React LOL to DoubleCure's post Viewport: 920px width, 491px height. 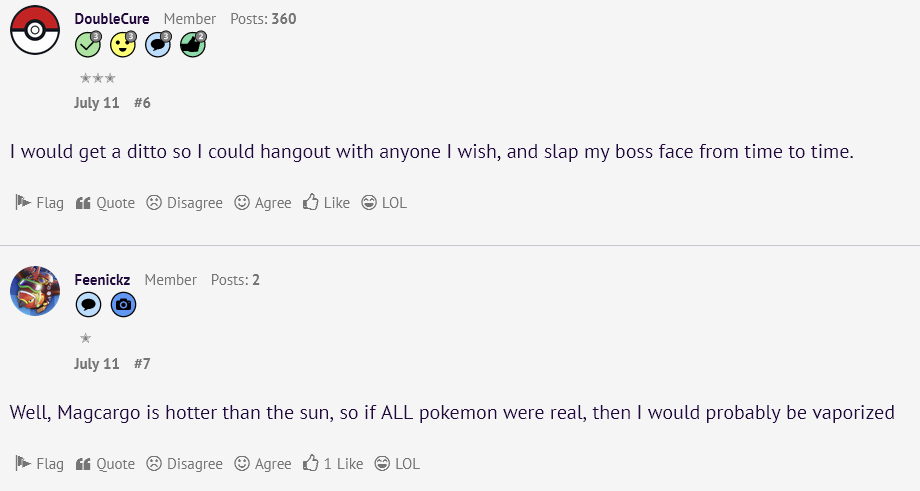pos(384,203)
